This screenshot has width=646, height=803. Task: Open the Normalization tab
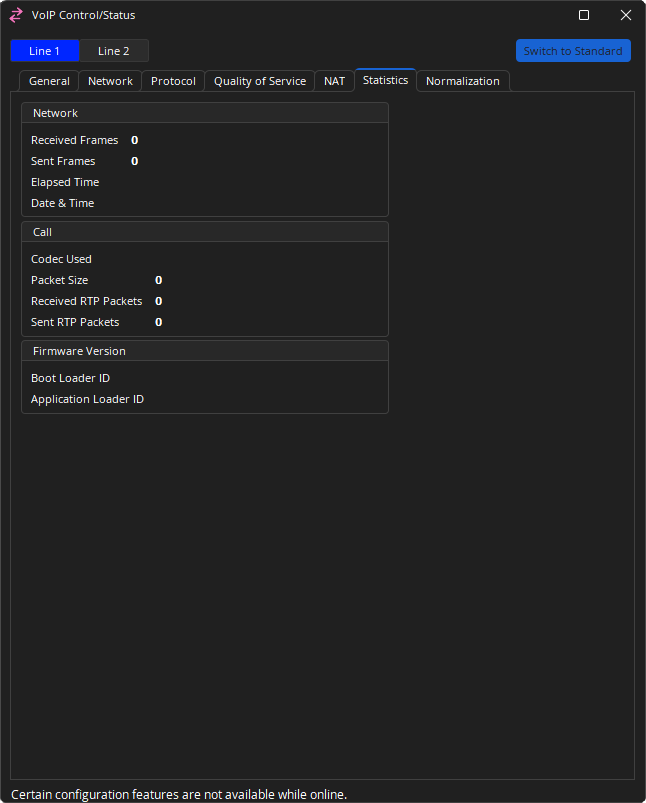[462, 81]
